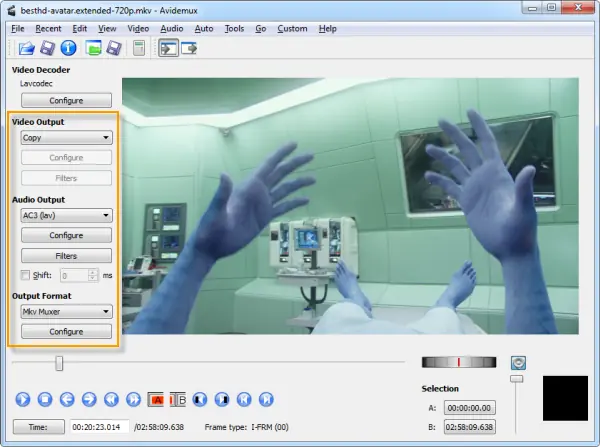The image size is (600, 447).
Task: Open the Video menu
Action: point(138,29)
